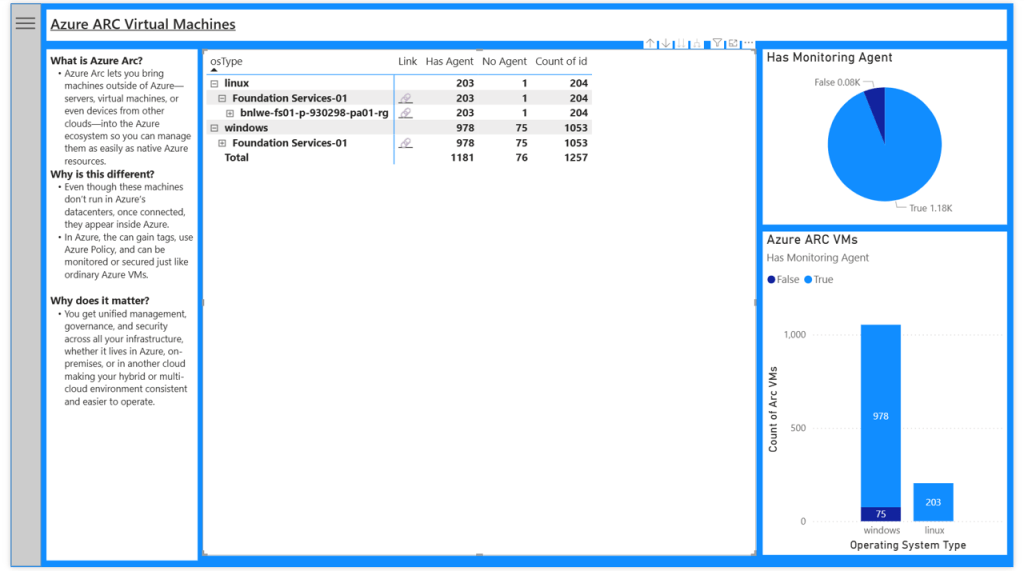
Task: Click the drill down arrow icon
Action: pos(666,44)
